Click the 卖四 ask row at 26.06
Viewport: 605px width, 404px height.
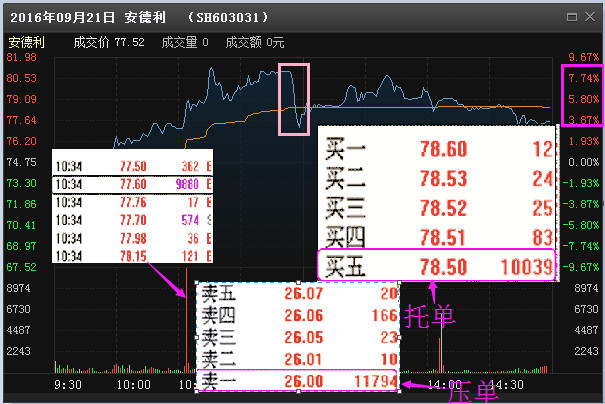pos(298,316)
